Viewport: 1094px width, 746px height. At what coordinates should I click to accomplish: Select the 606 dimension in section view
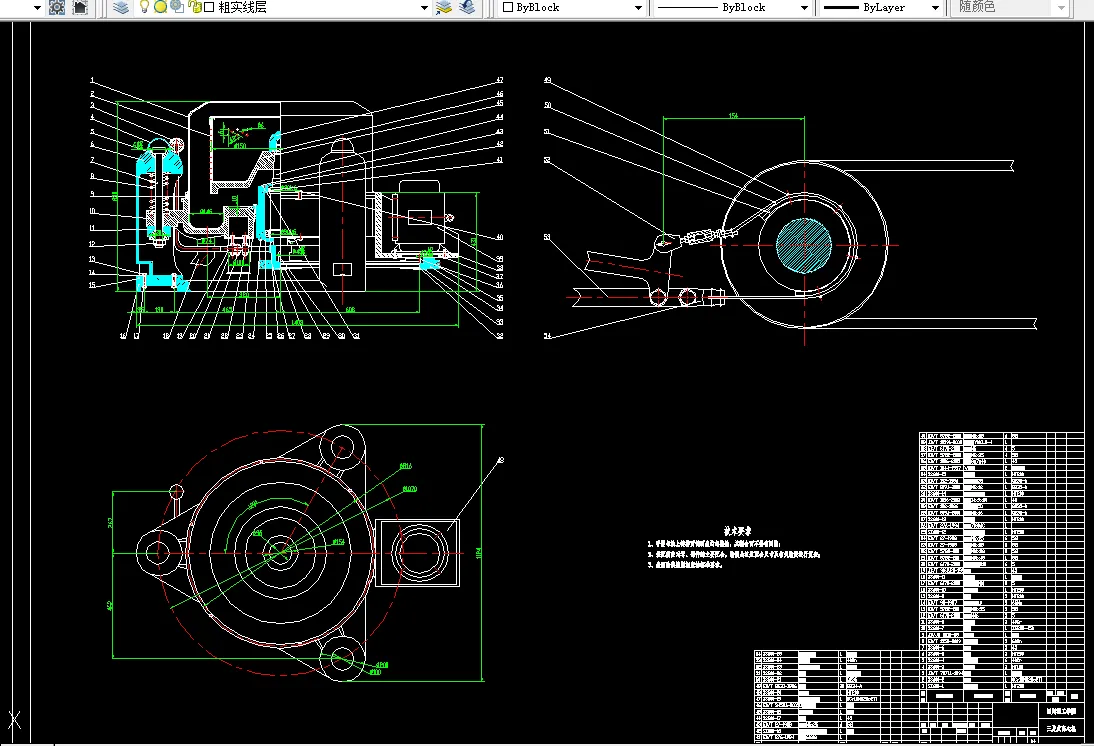pos(350,309)
